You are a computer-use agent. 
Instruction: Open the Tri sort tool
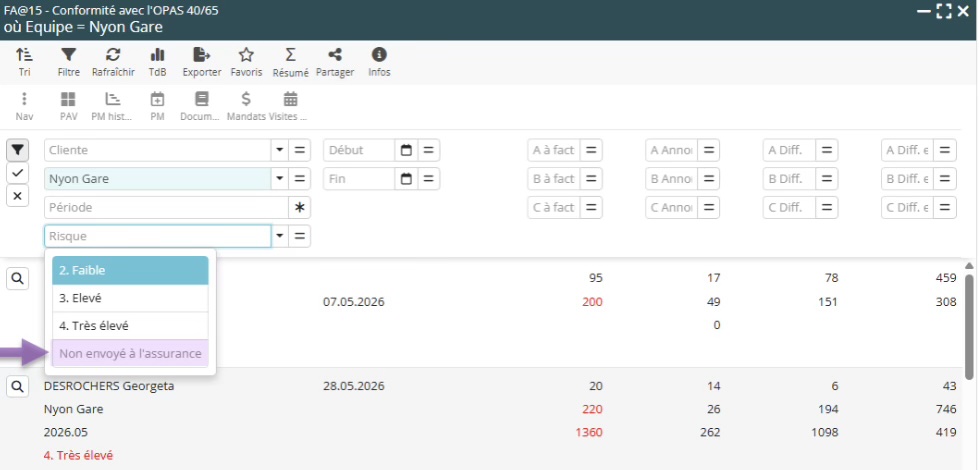(24, 62)
